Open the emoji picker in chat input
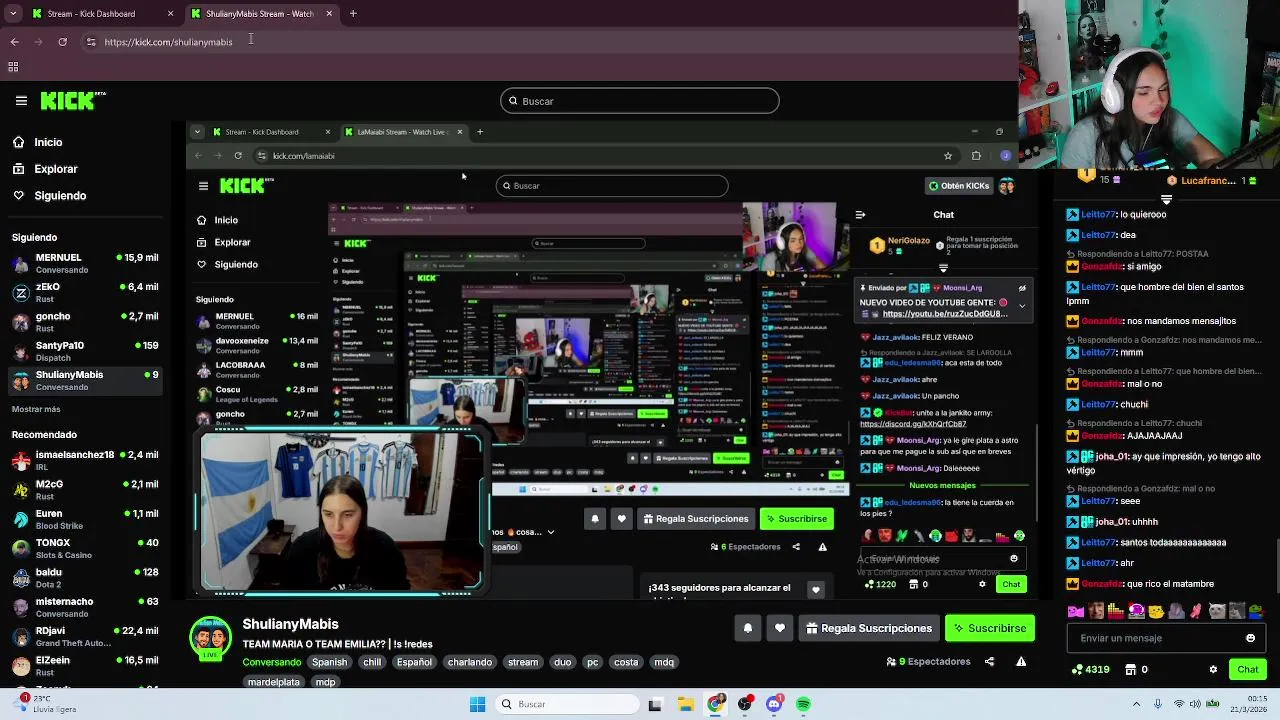Image resolution: width=1280 pixels, height=720 pixels. click(x=1250, y=638)
